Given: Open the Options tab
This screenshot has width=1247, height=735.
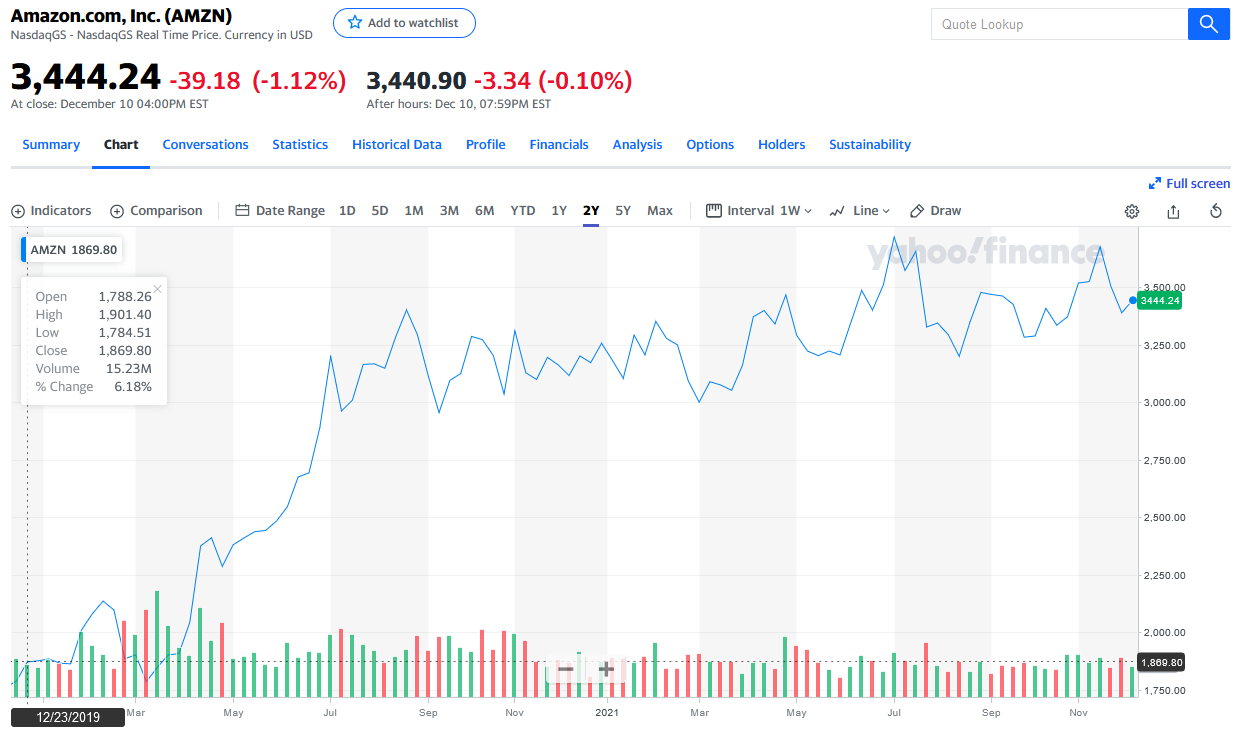Looking at the screenshot, I should [x=710, y=145].
